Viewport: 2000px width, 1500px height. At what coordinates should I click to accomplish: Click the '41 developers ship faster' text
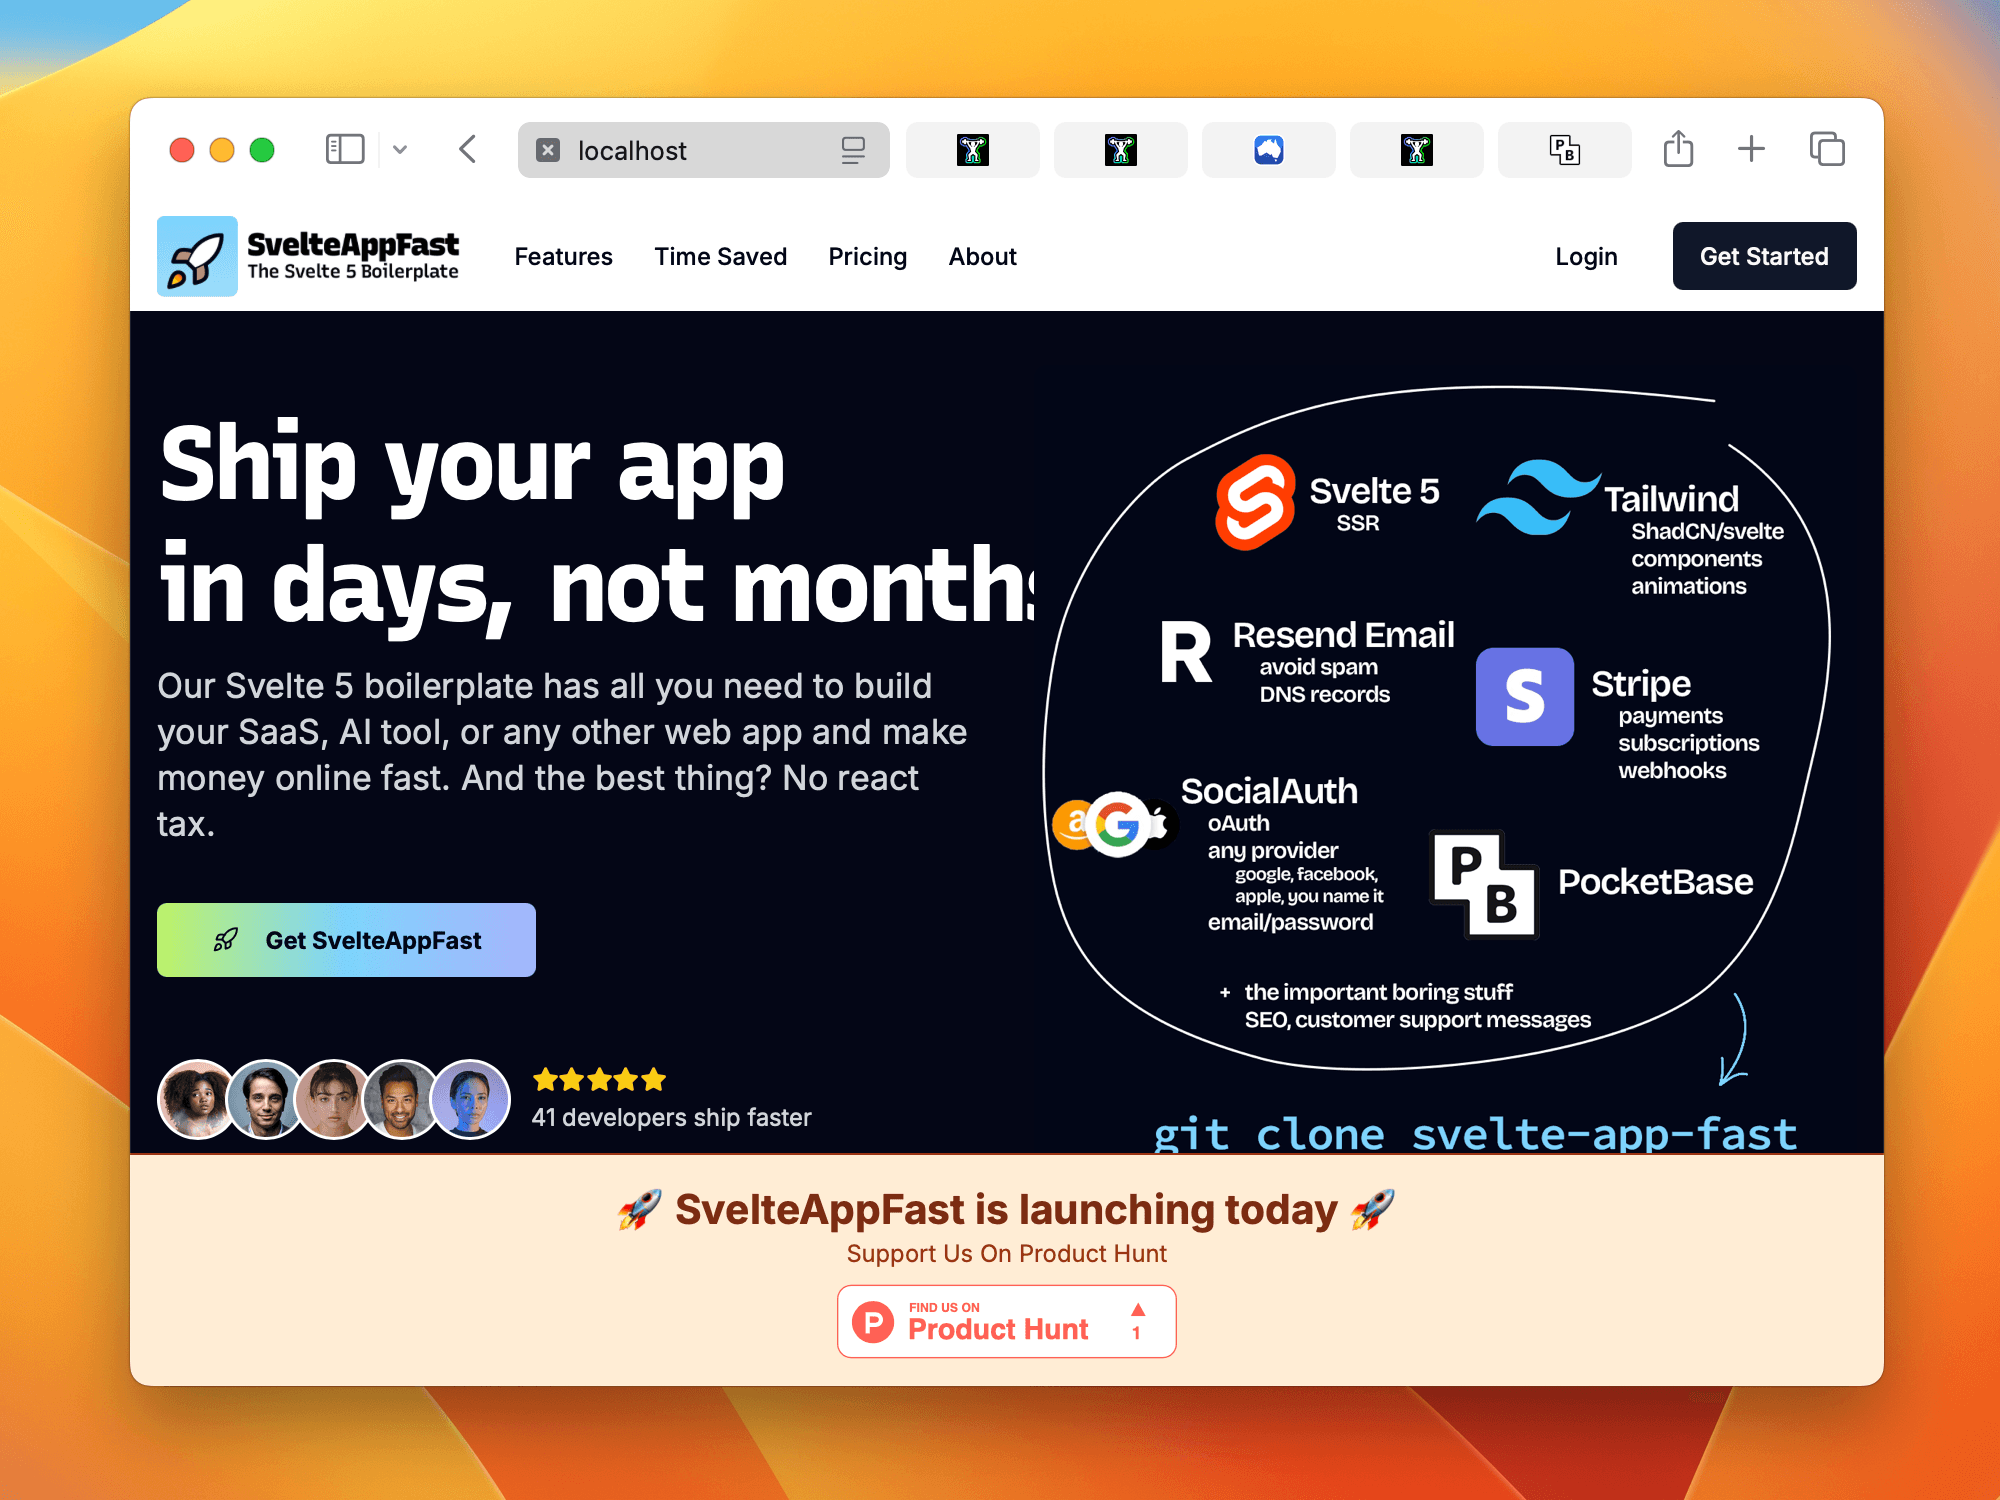click(x=671, y=1117)
